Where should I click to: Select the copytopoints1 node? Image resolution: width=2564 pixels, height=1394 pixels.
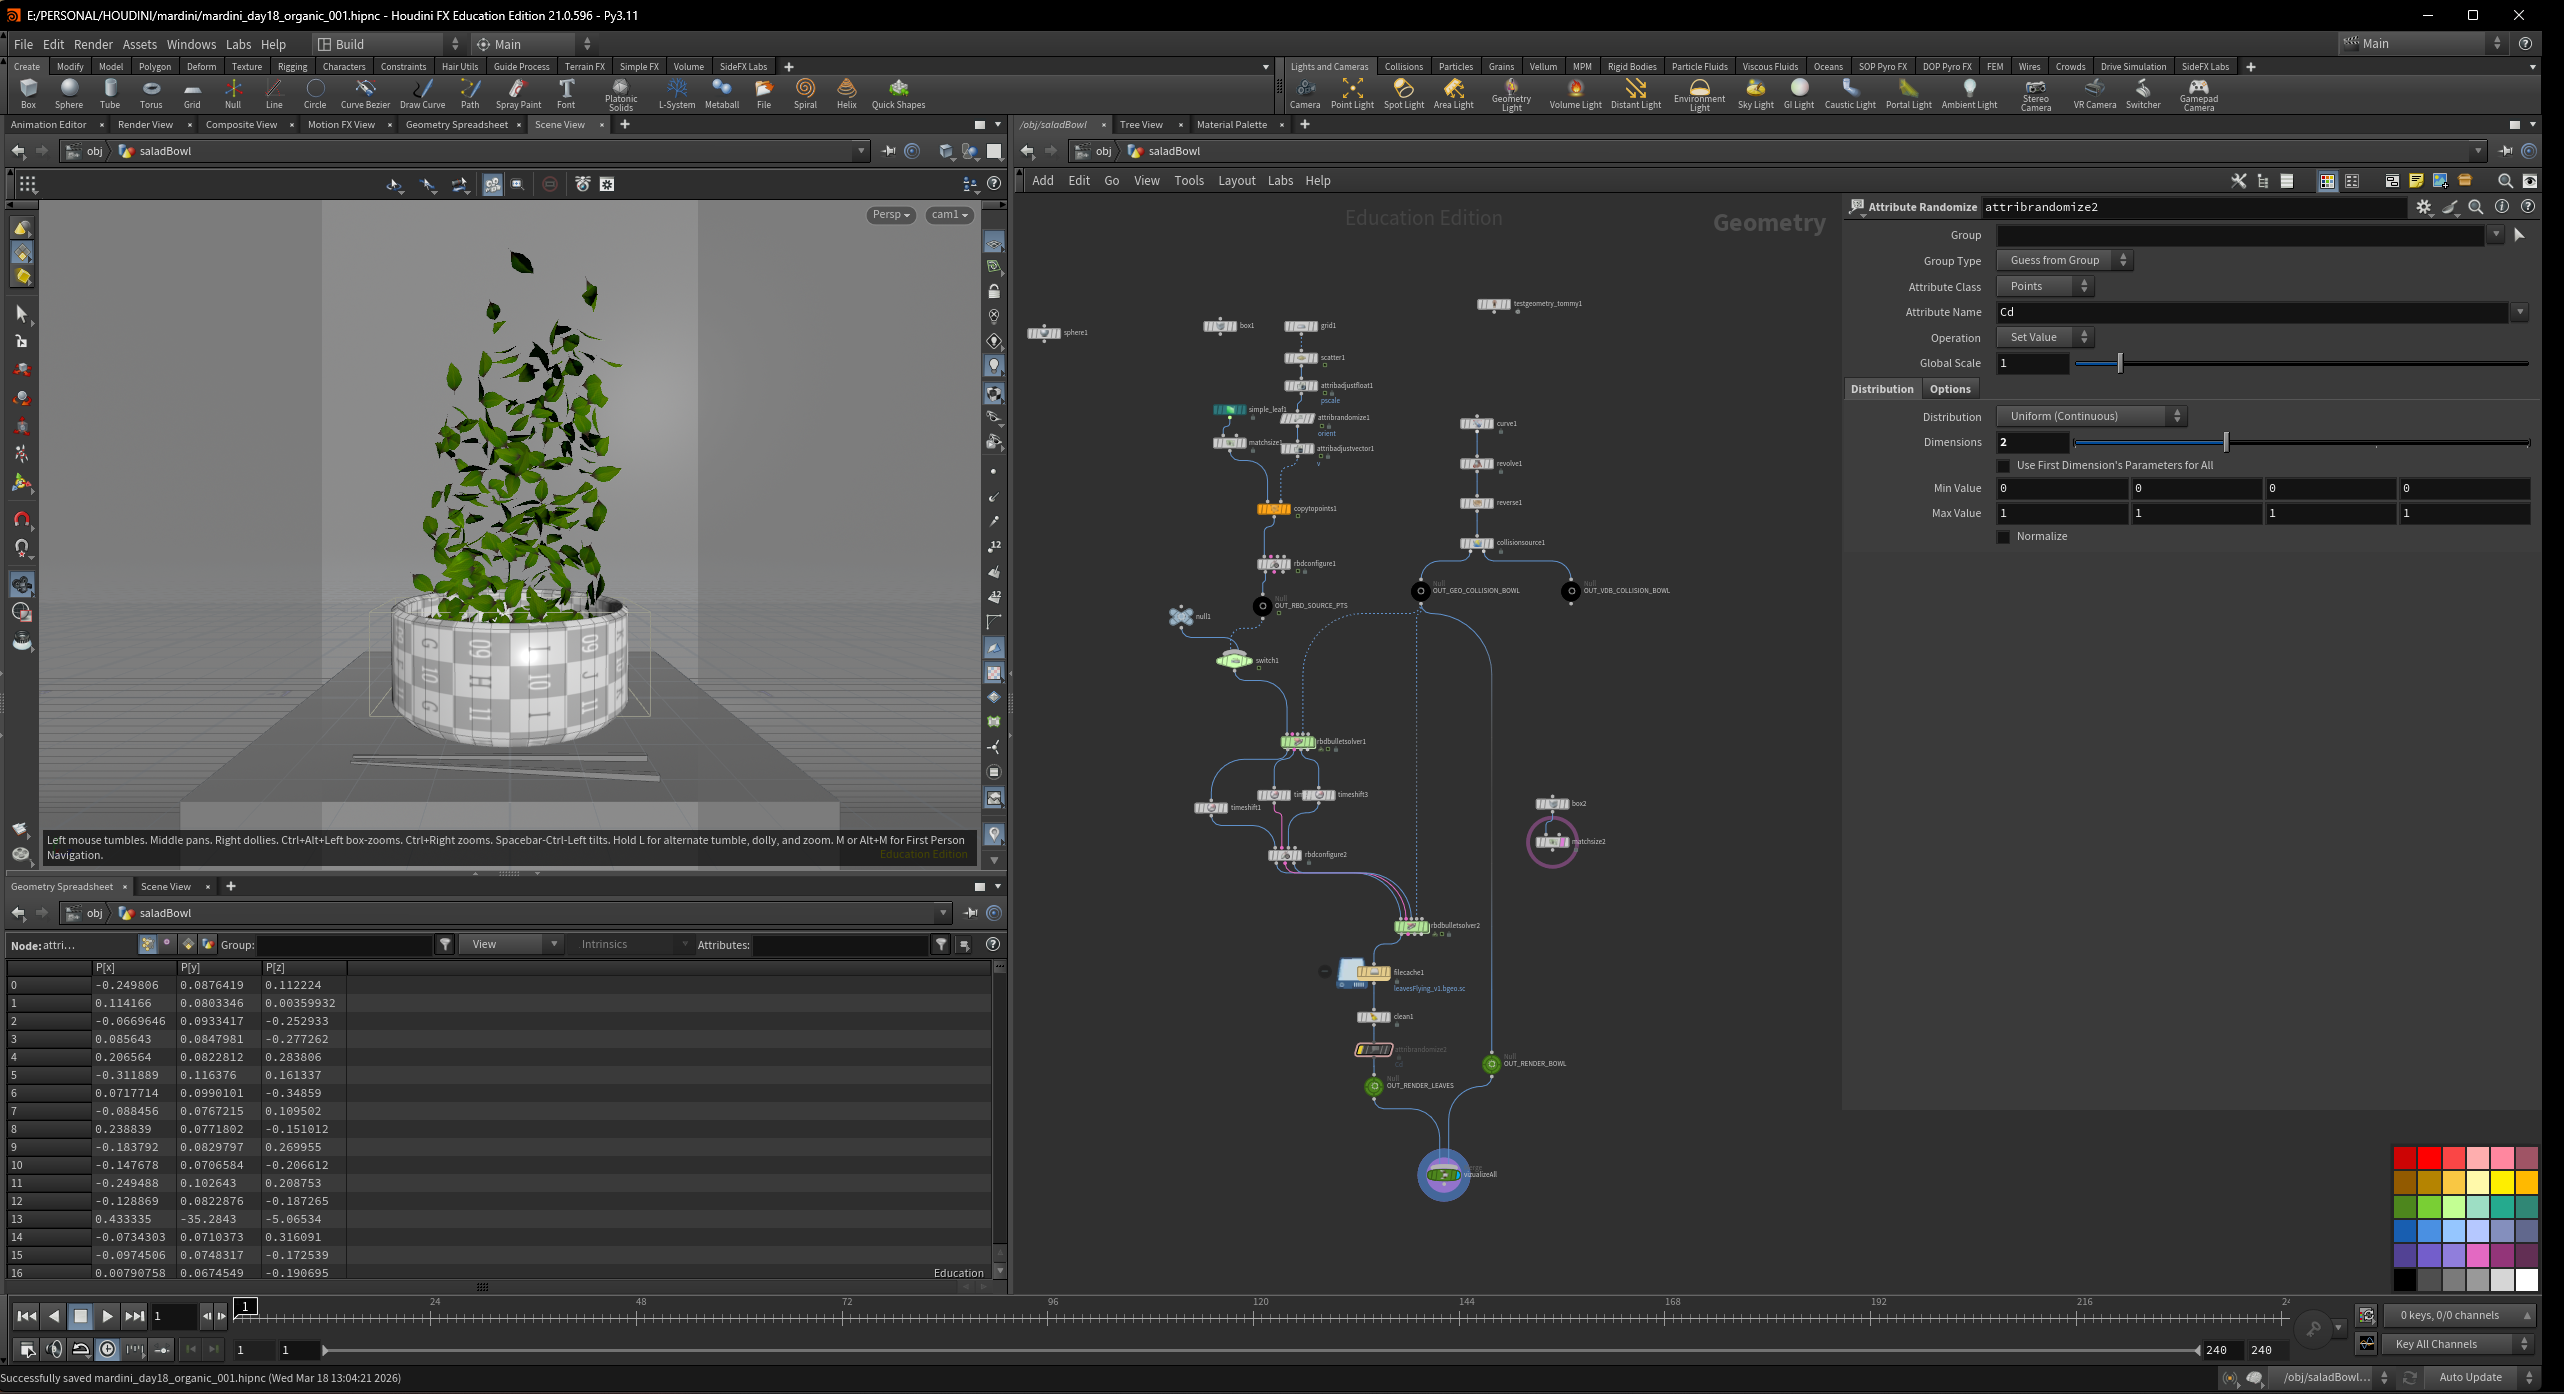(x=1273, y=509)
